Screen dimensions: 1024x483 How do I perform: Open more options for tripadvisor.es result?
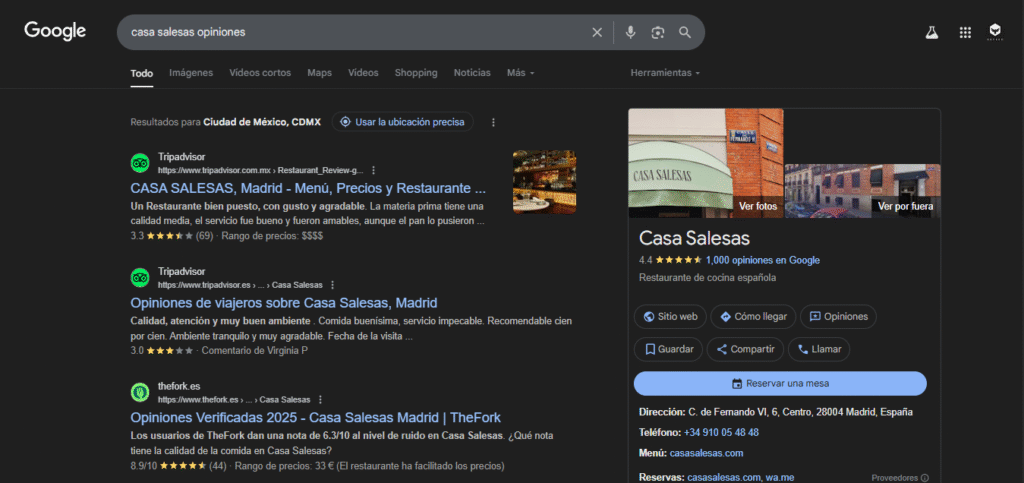point(332,285)
